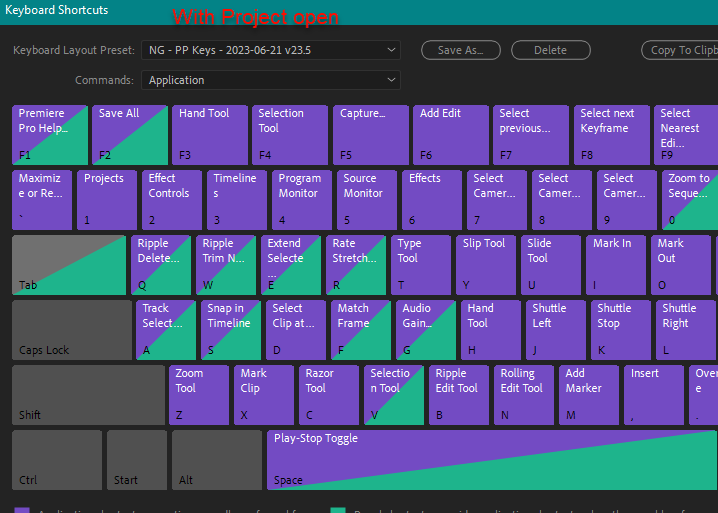The image size is (718, 513).
Task: Choose the U key Slide Tool
Action: 551,265
